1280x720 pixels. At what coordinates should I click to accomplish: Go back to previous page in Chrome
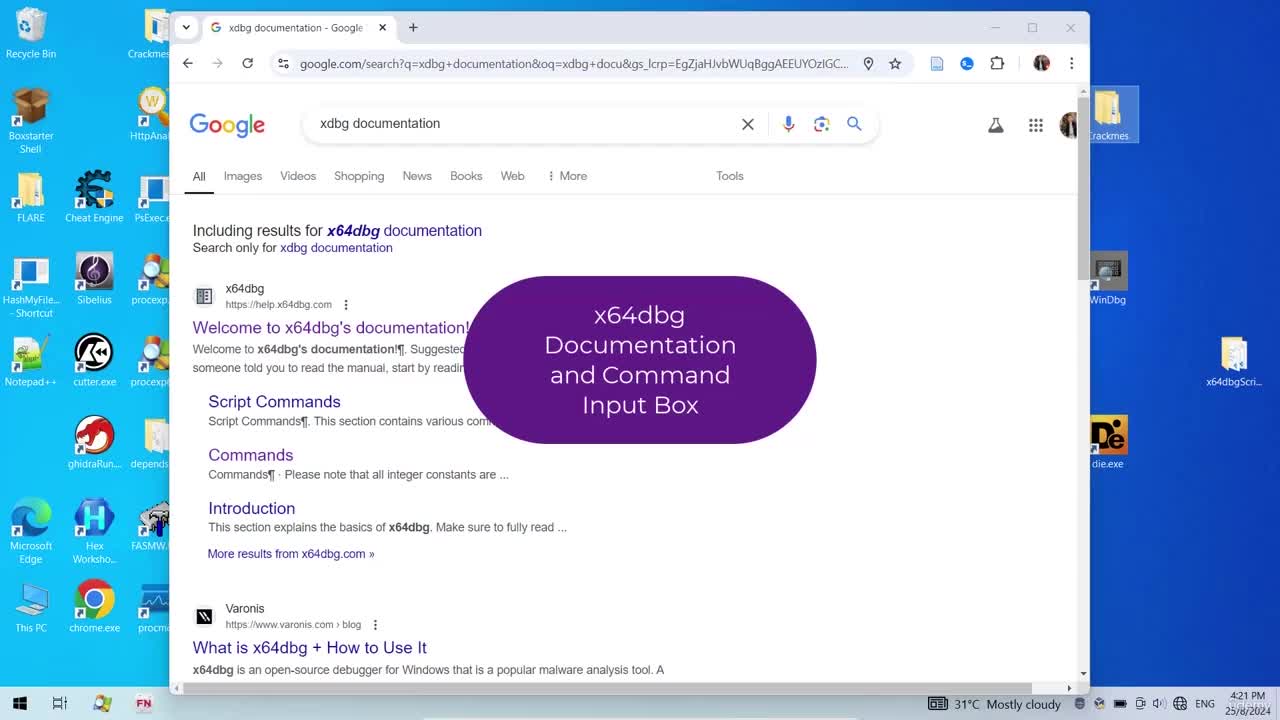[188, 63]
